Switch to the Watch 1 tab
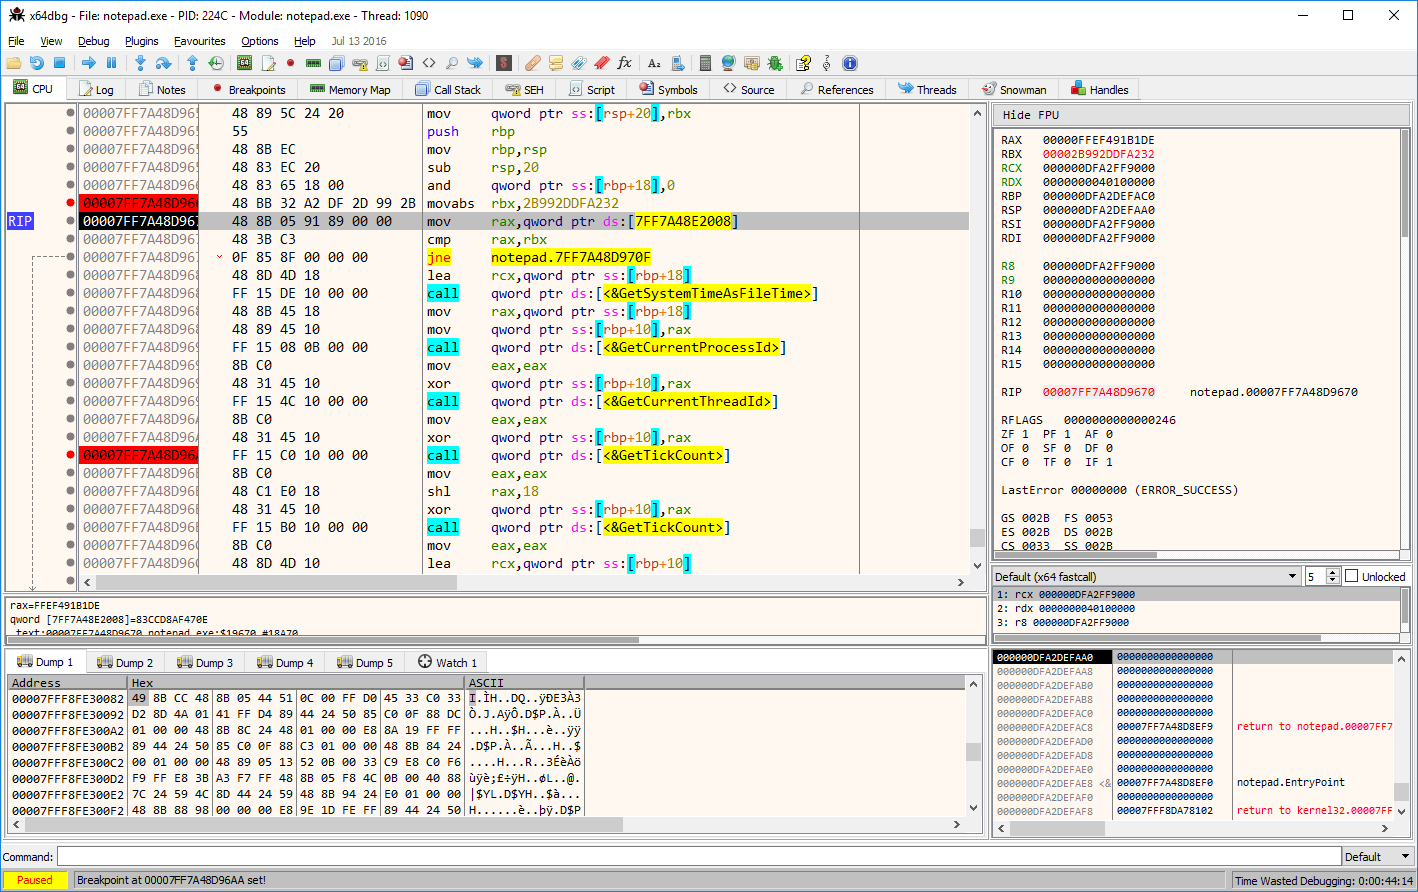1418x892 pixels. point(447,662)
